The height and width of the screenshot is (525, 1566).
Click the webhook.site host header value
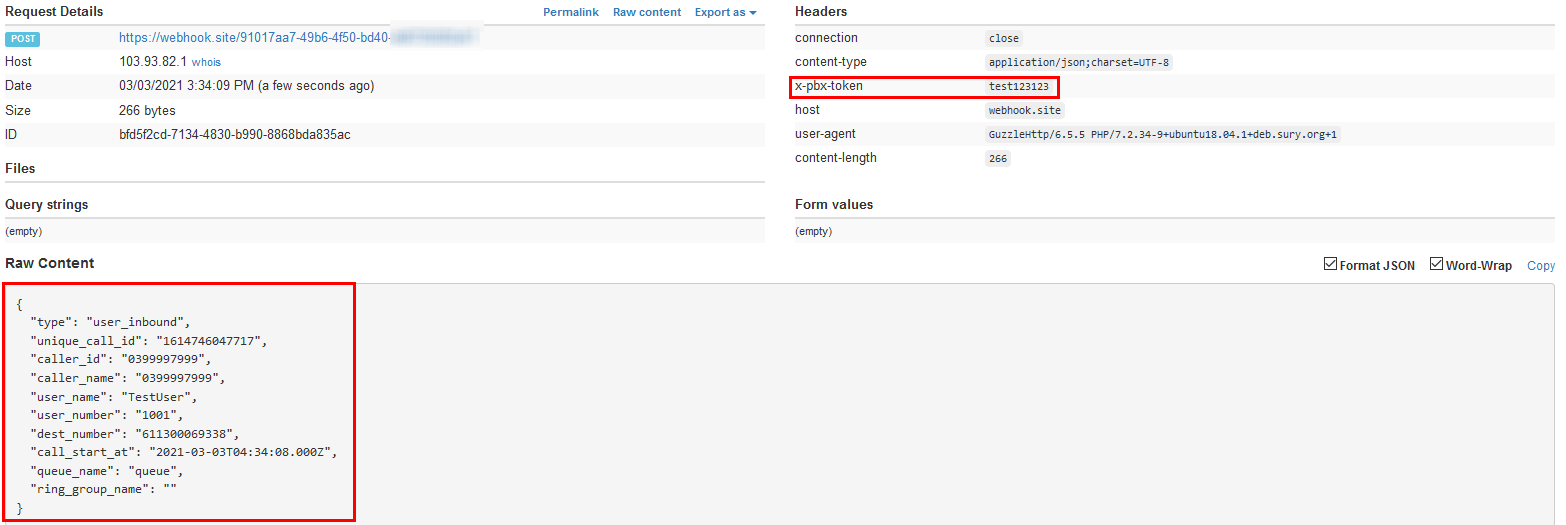click(x=1024, y=110)
